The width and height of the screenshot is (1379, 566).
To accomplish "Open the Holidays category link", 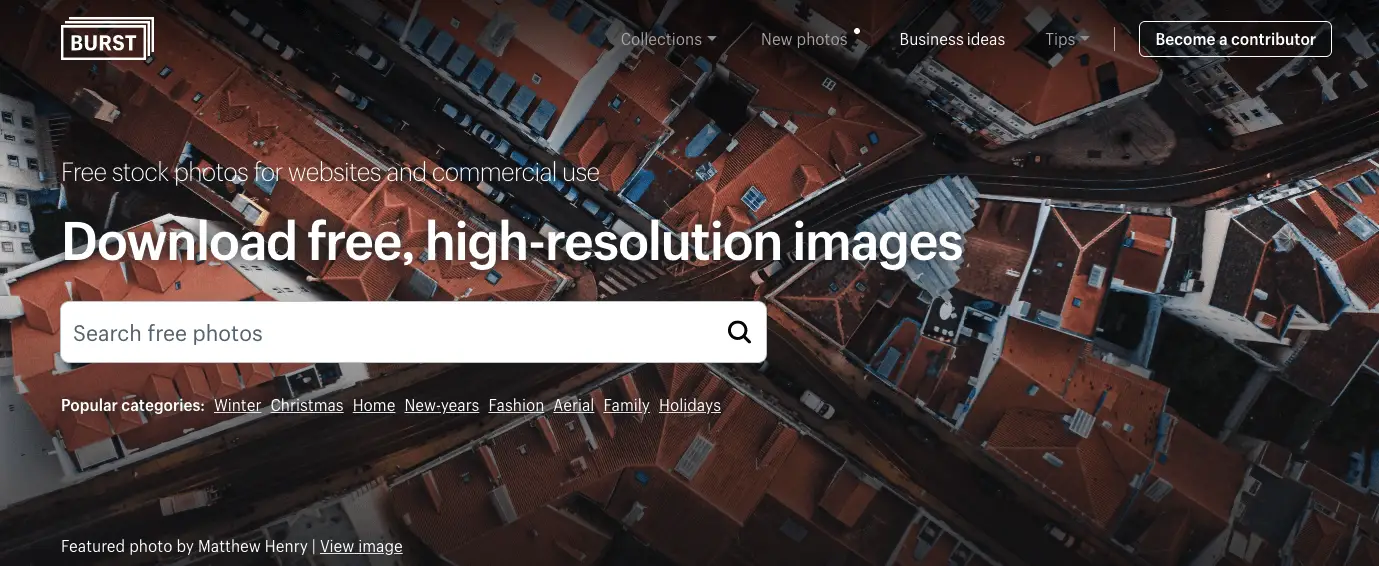I will tap(690, 405).
